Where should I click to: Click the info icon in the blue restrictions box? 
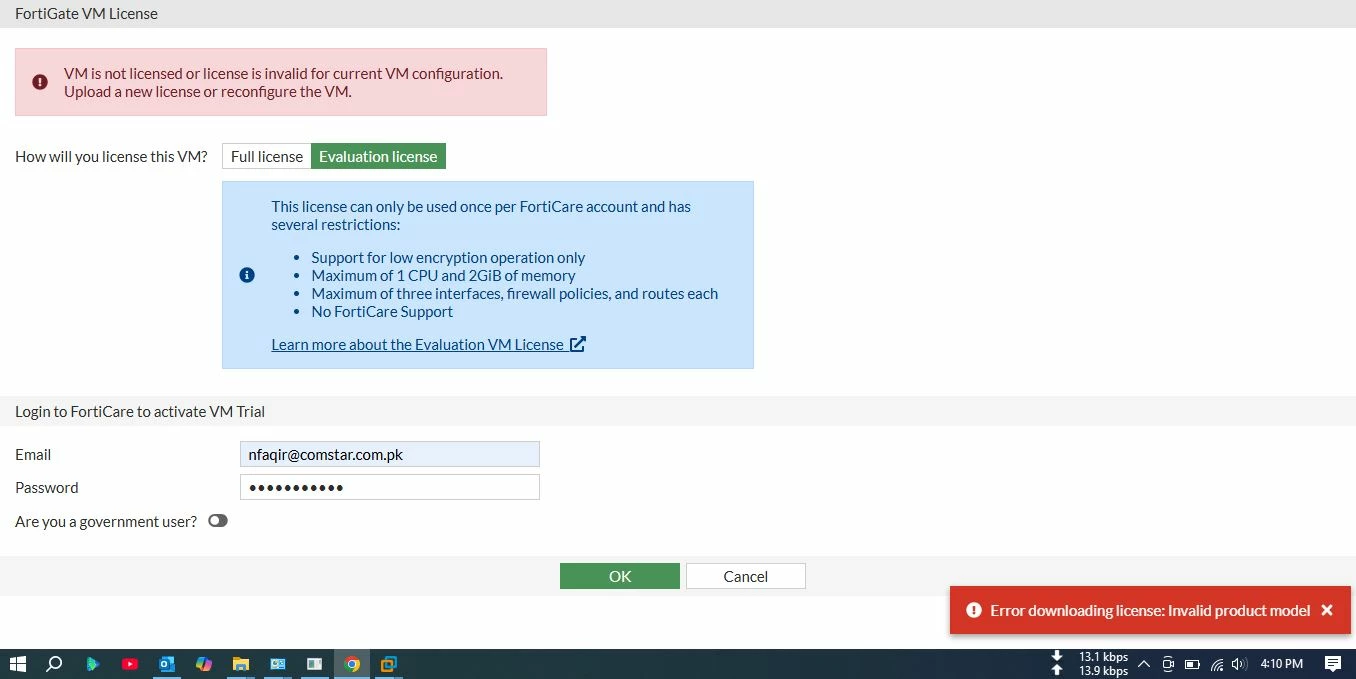[x=247, y=275]
